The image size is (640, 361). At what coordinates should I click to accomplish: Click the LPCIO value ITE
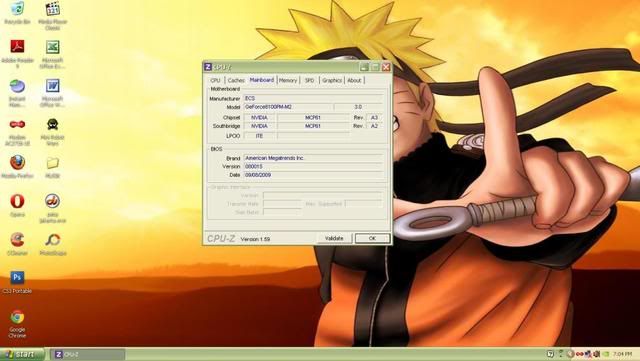[x=260, y=136]
